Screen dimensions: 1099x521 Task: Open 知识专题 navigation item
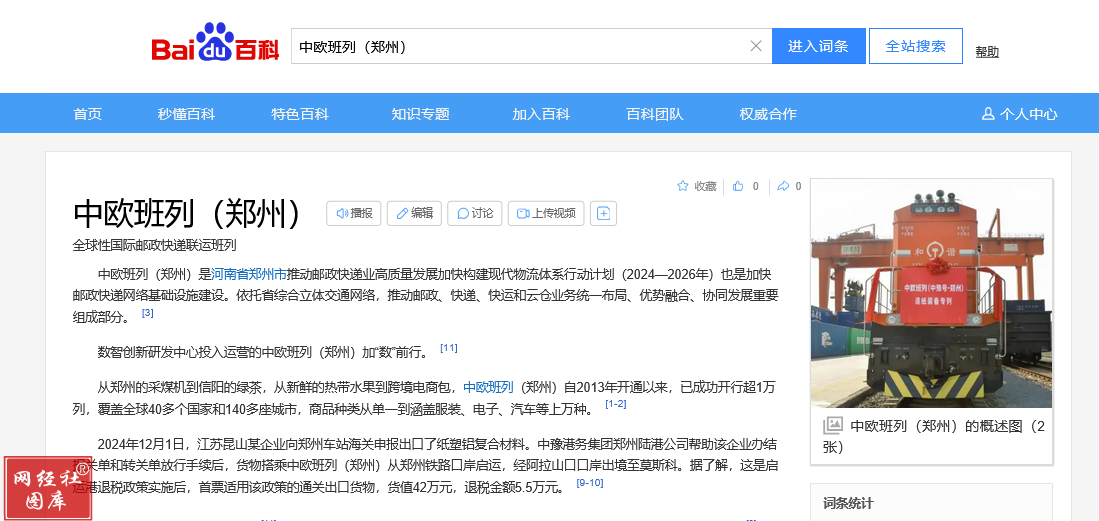pyautogui.click(x=421, y=114)
